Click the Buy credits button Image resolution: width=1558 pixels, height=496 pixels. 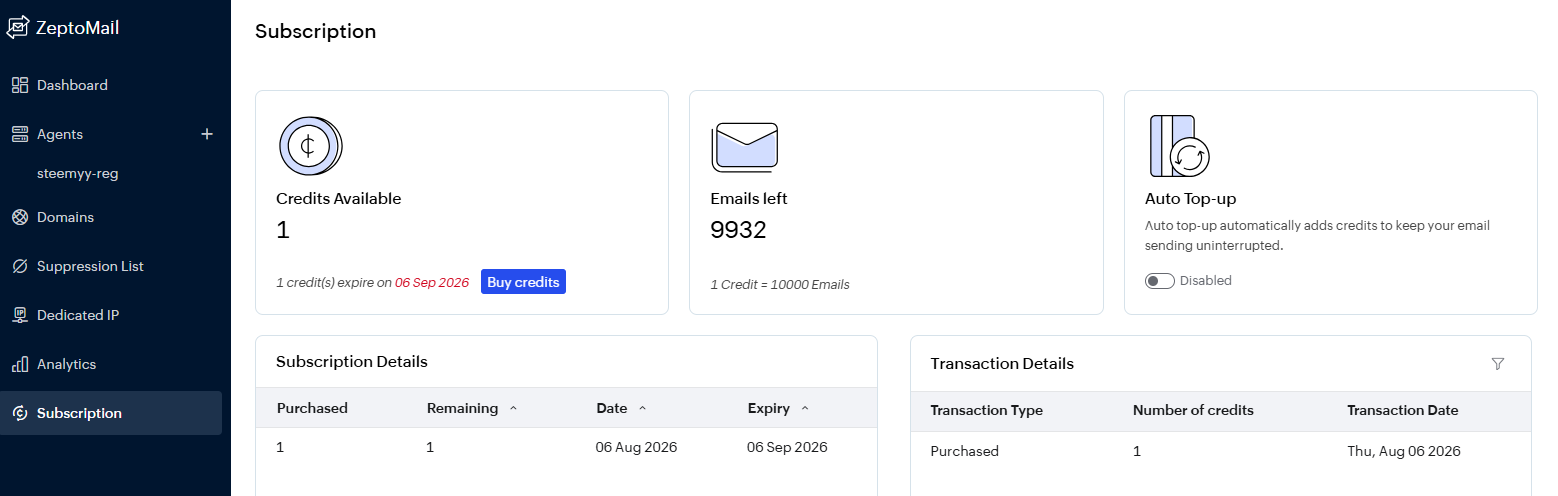pos(523,282)
